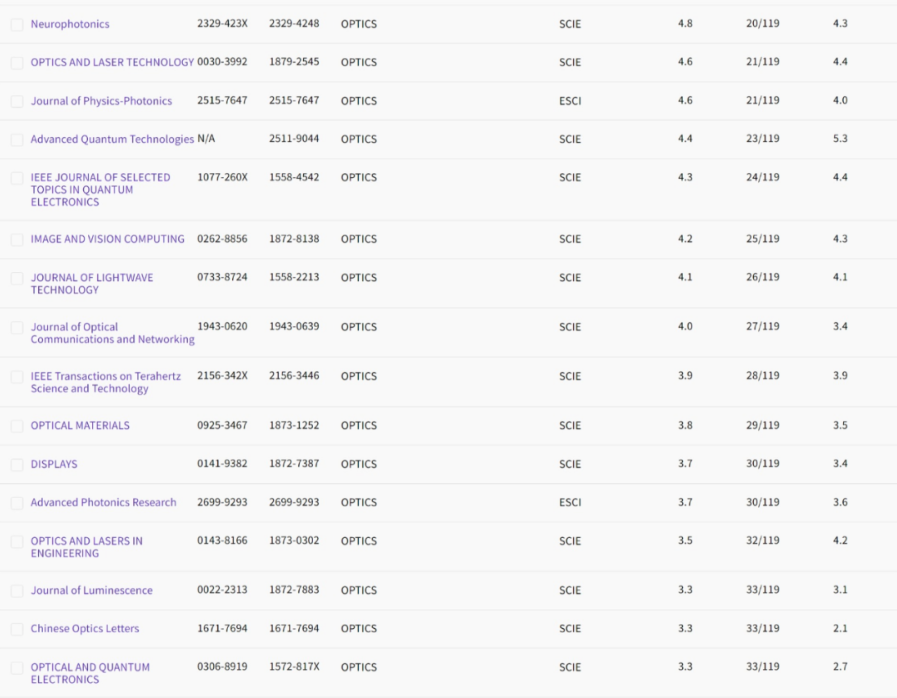Click ISSN value 0141-9382

coord(223,463)
